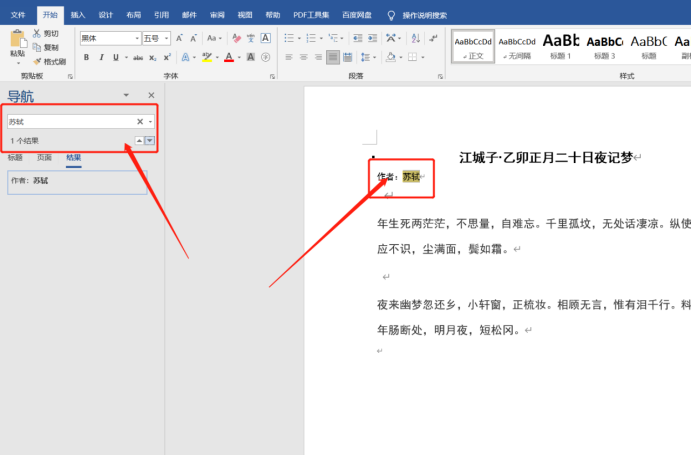
Task: Open navigation pane options dropdown arrow
Action: (126, 95)
